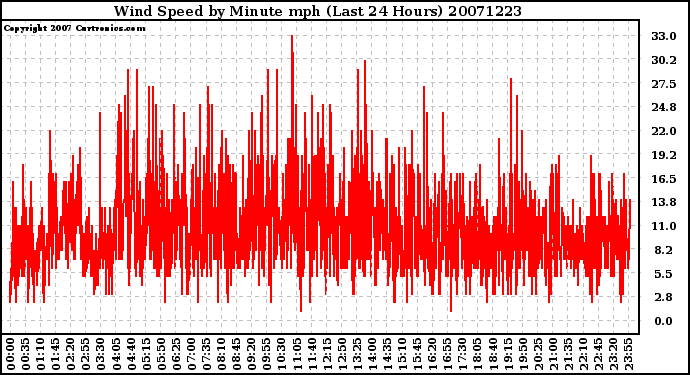This screenshot has height=375, width=690.
Task: Select the 24.8 y-axis label
Action: [x=664, y=107]
